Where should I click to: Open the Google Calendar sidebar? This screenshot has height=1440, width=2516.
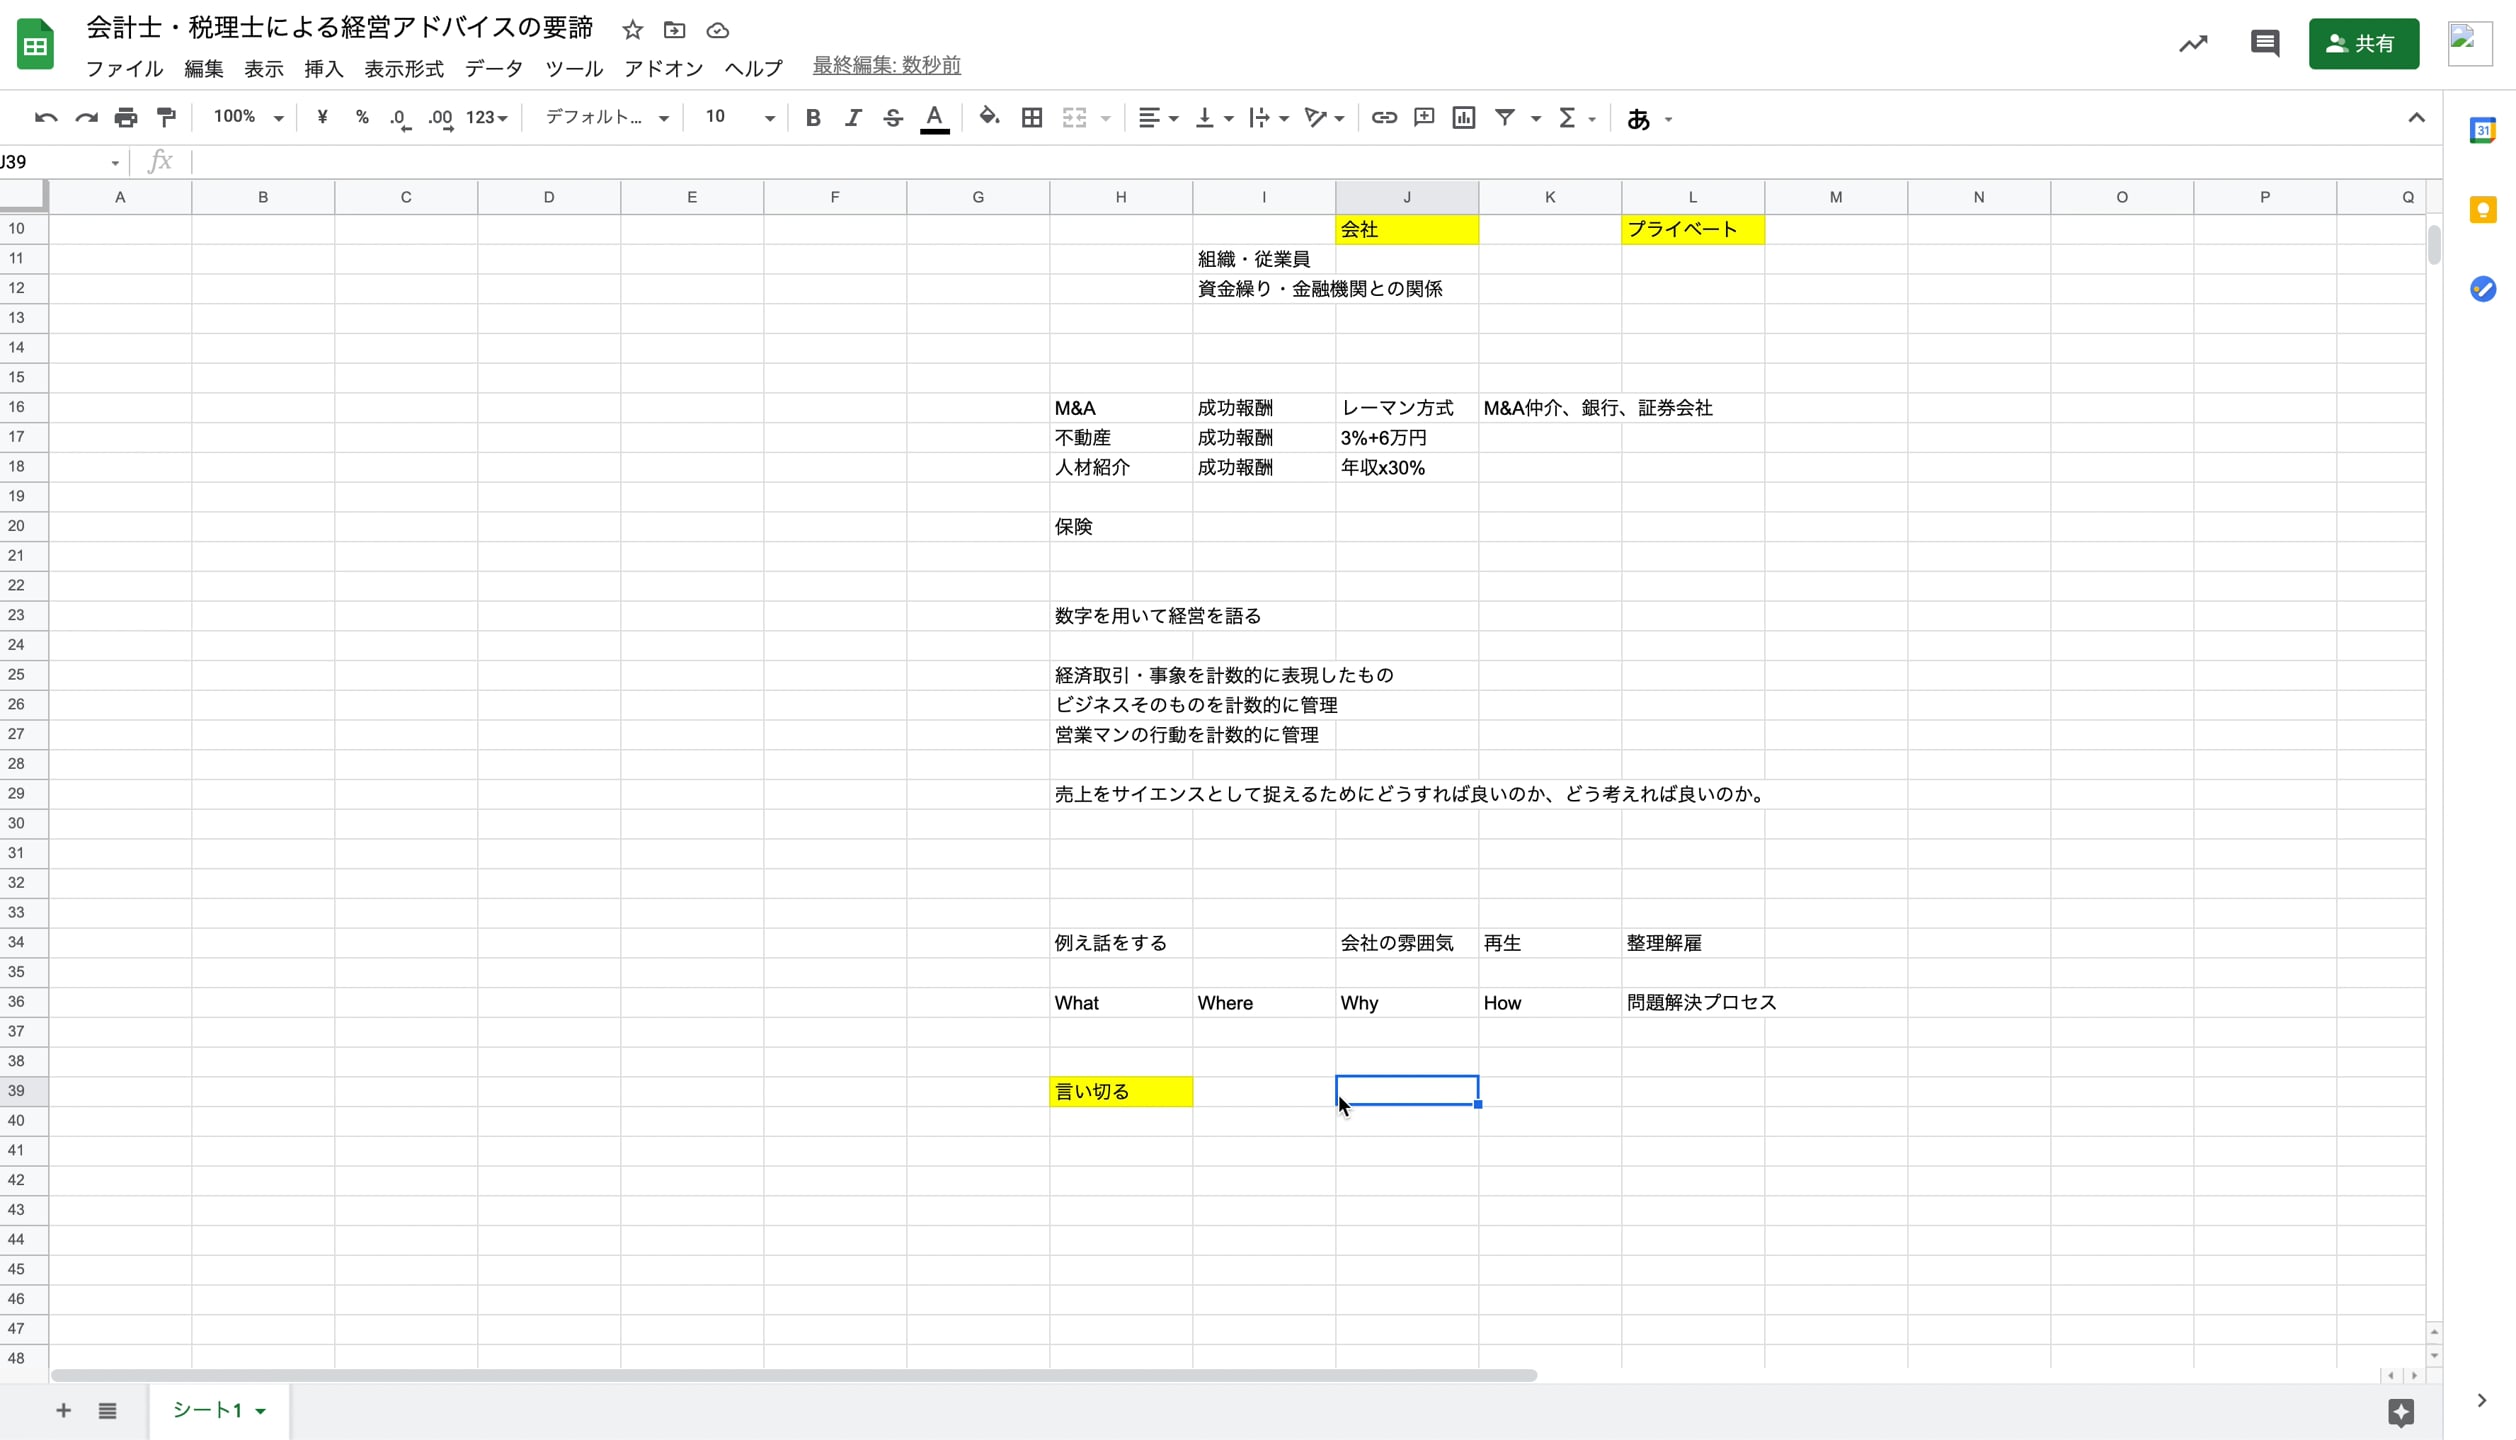pyautogui.click(x=2485, y=129)
